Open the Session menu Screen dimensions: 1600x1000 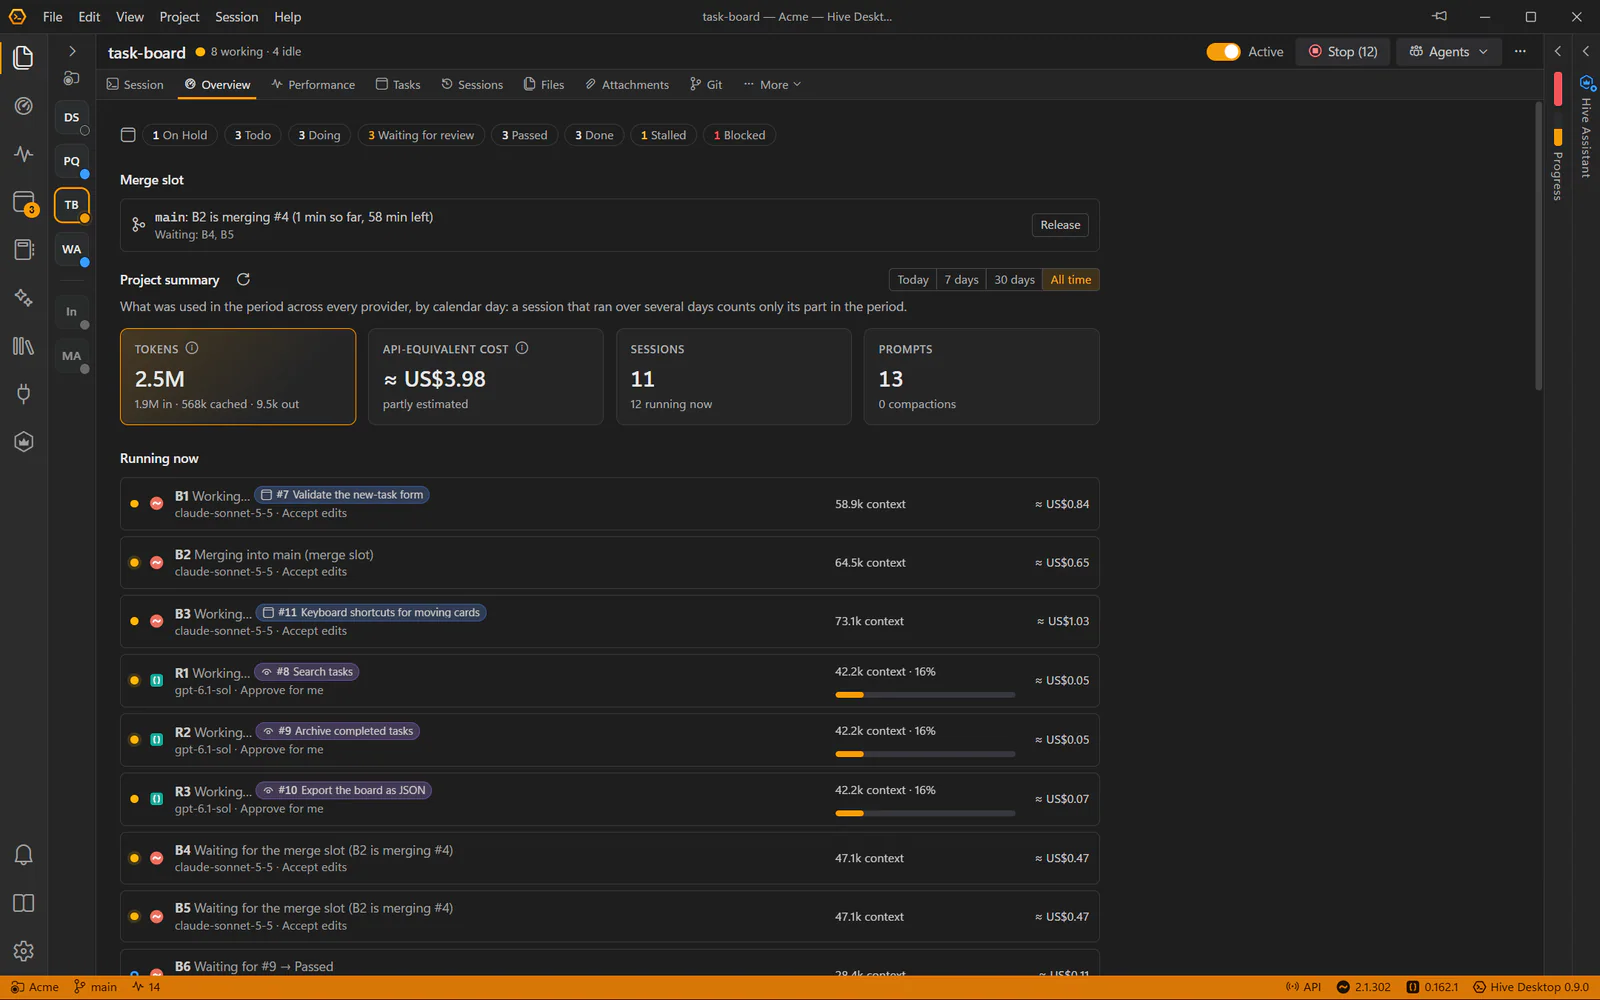click(236, 17)
